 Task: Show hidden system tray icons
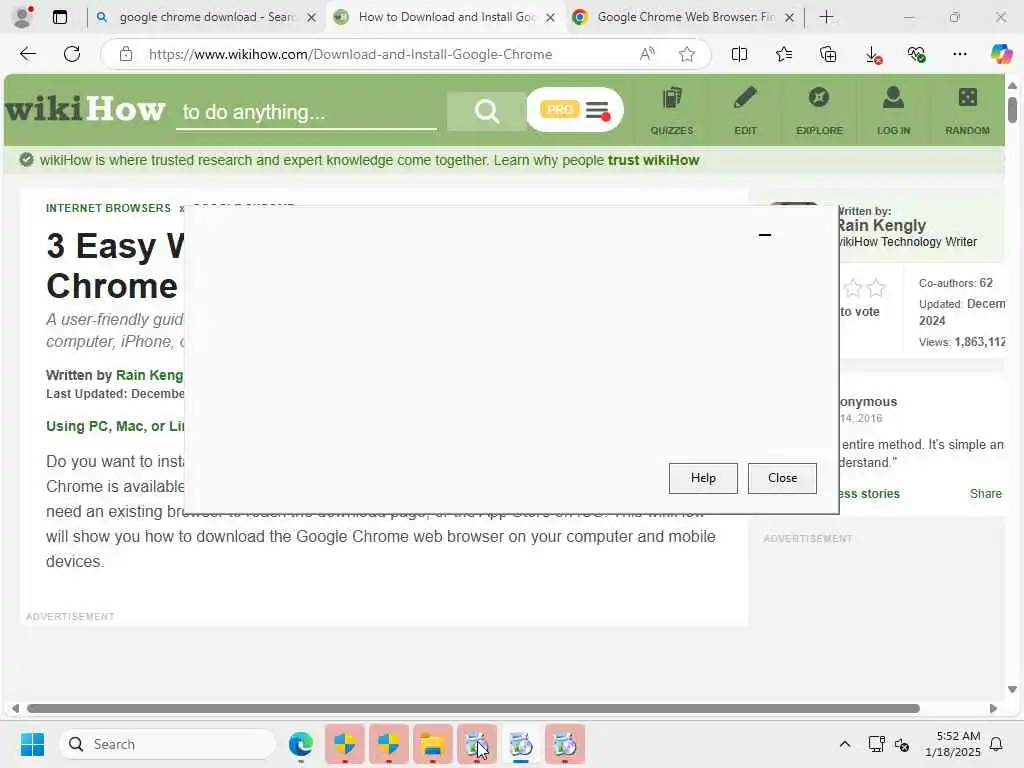pos(844,744)
